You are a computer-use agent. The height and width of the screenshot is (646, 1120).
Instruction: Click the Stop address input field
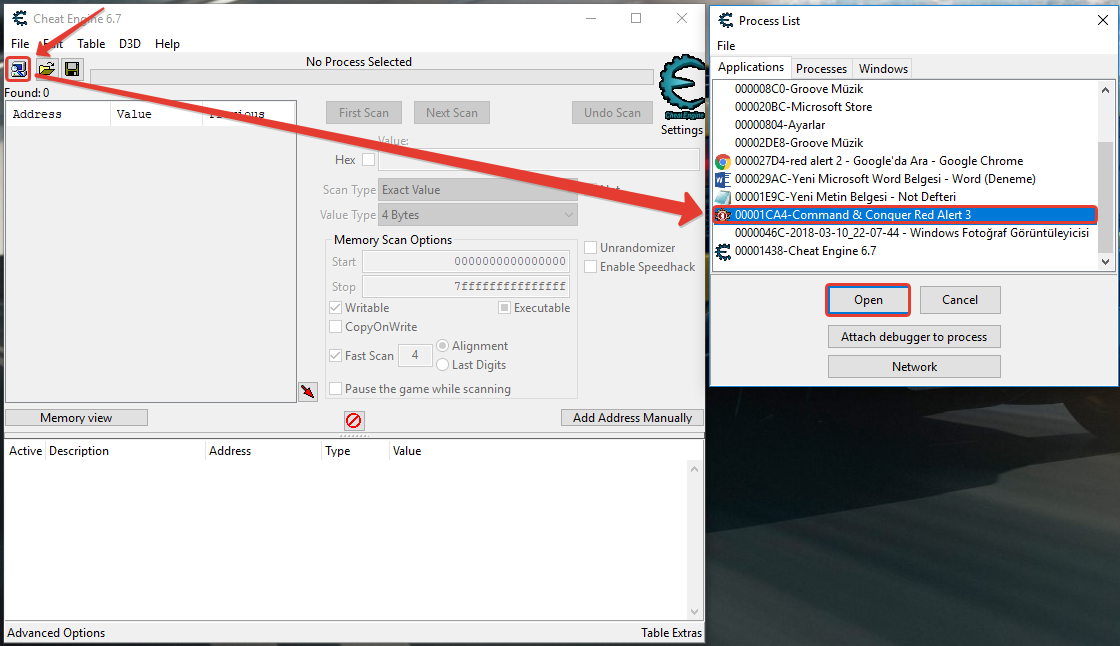[x=466, y=287]
